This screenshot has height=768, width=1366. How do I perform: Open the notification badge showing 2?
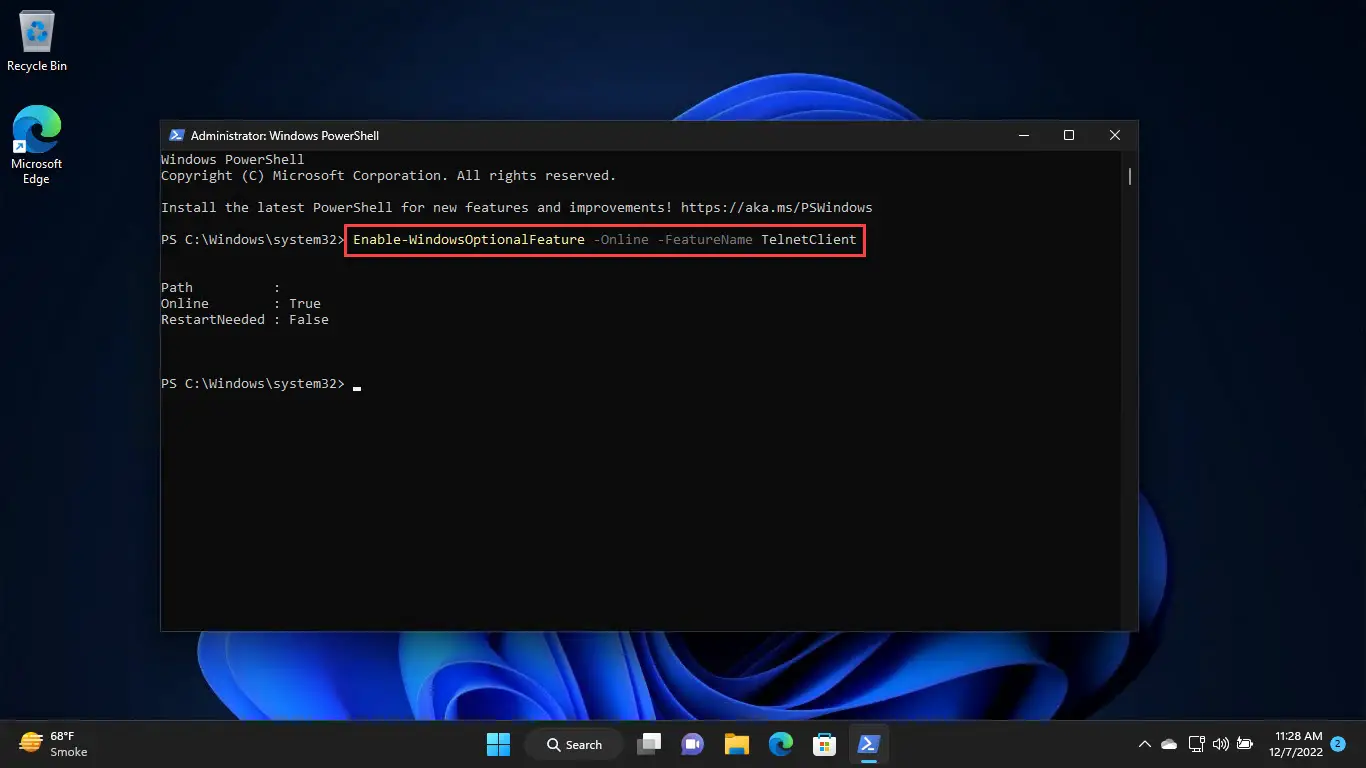pos(1338,744)
